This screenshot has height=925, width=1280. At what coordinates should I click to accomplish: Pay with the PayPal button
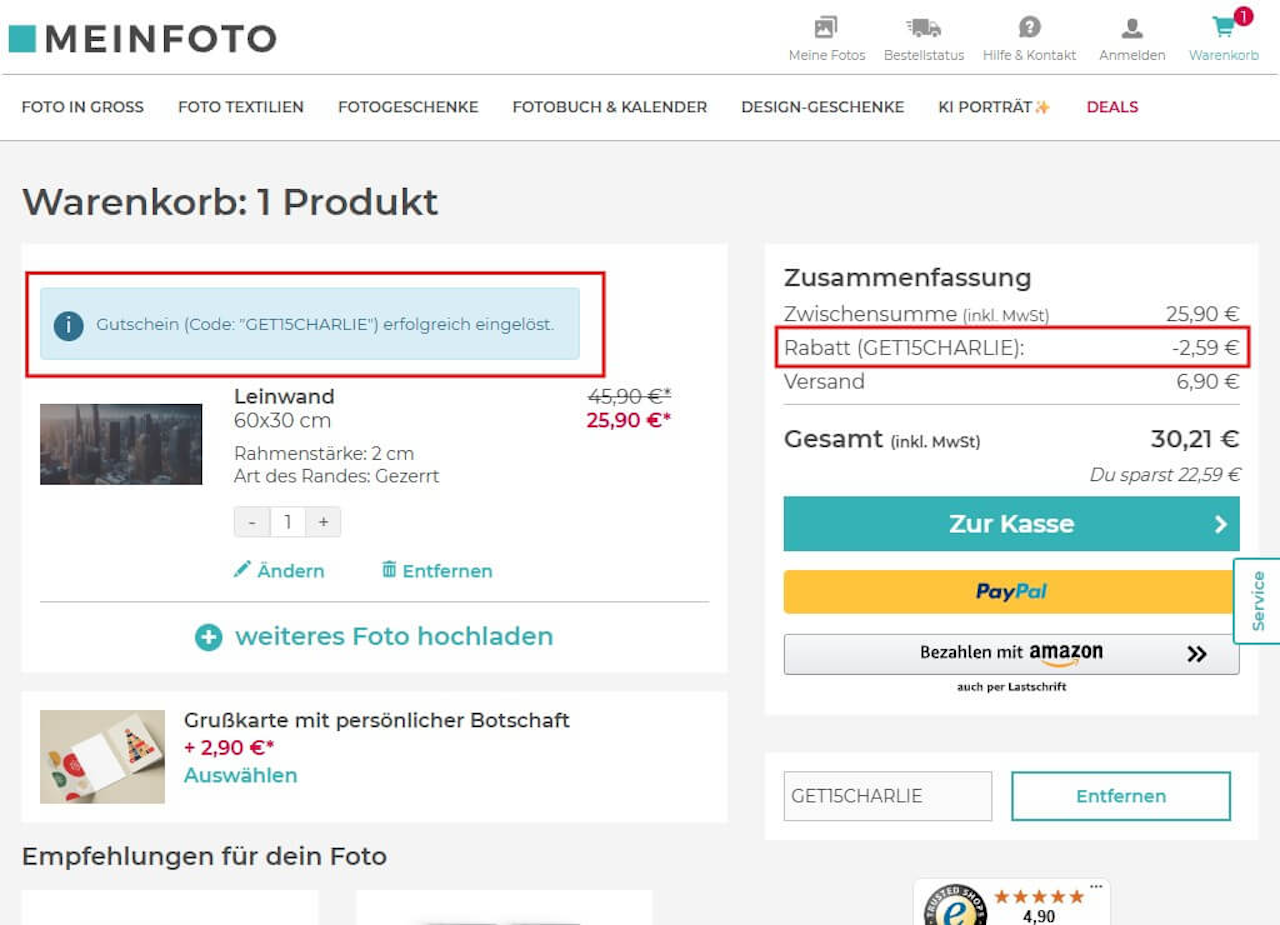pos(1011,592)
